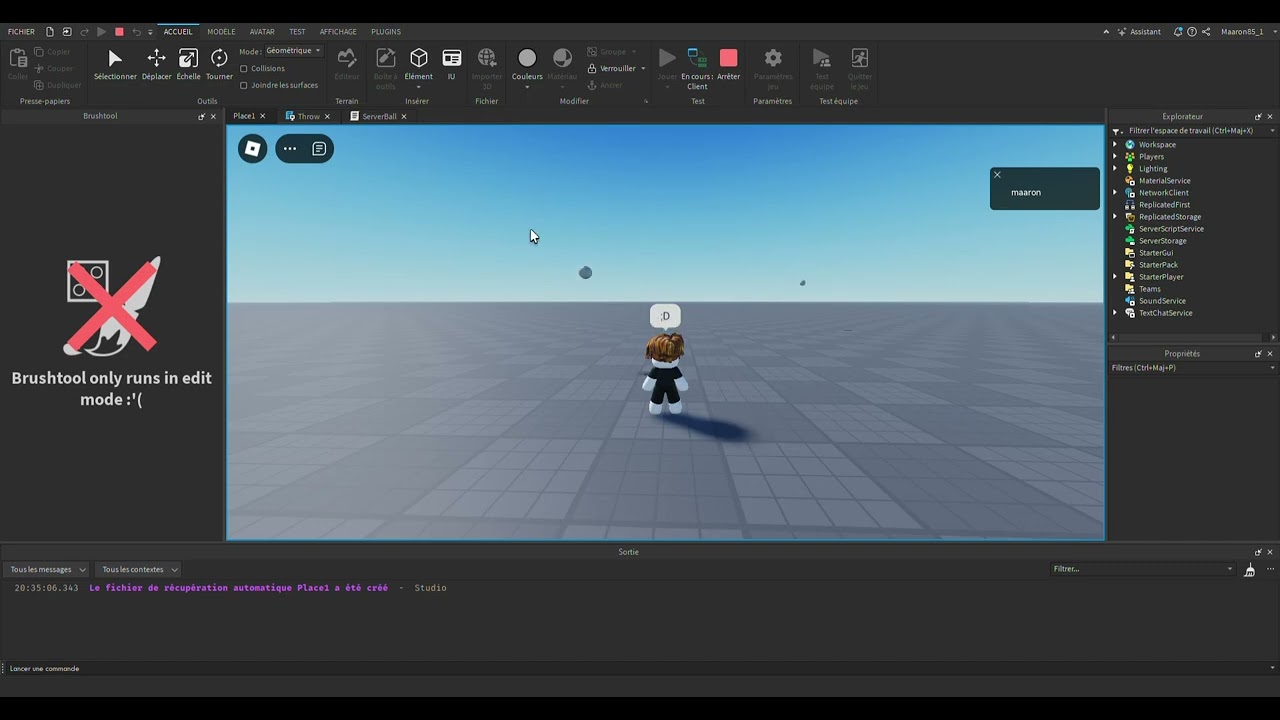
Task: Close the Brushtool panel
Action: (x=213, y=117)
